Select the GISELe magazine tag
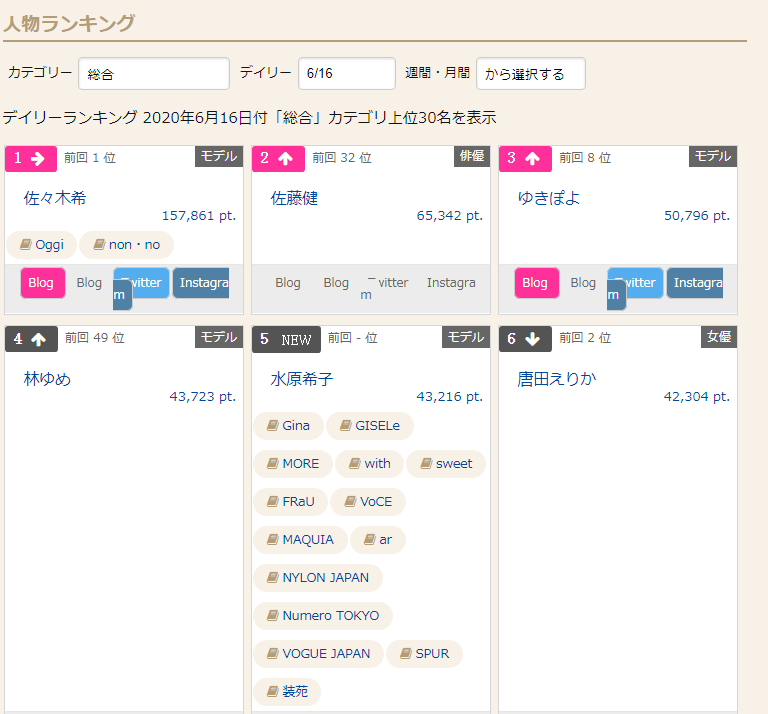Screen dimensions: 768x714 pos(370,426)
